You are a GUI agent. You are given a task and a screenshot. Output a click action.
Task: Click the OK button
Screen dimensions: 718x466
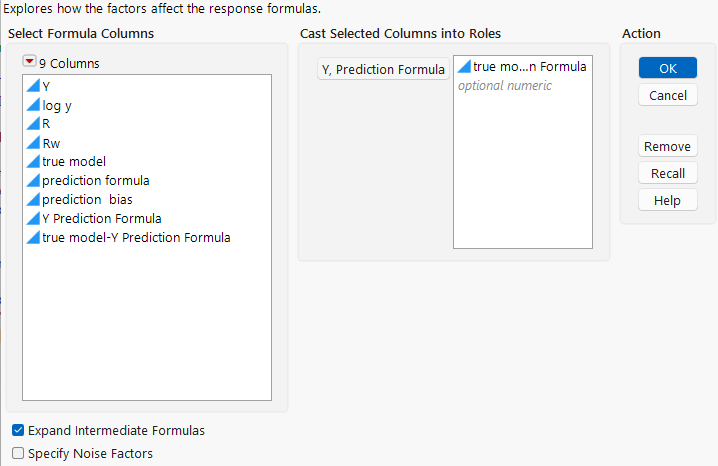pos(667,68)
